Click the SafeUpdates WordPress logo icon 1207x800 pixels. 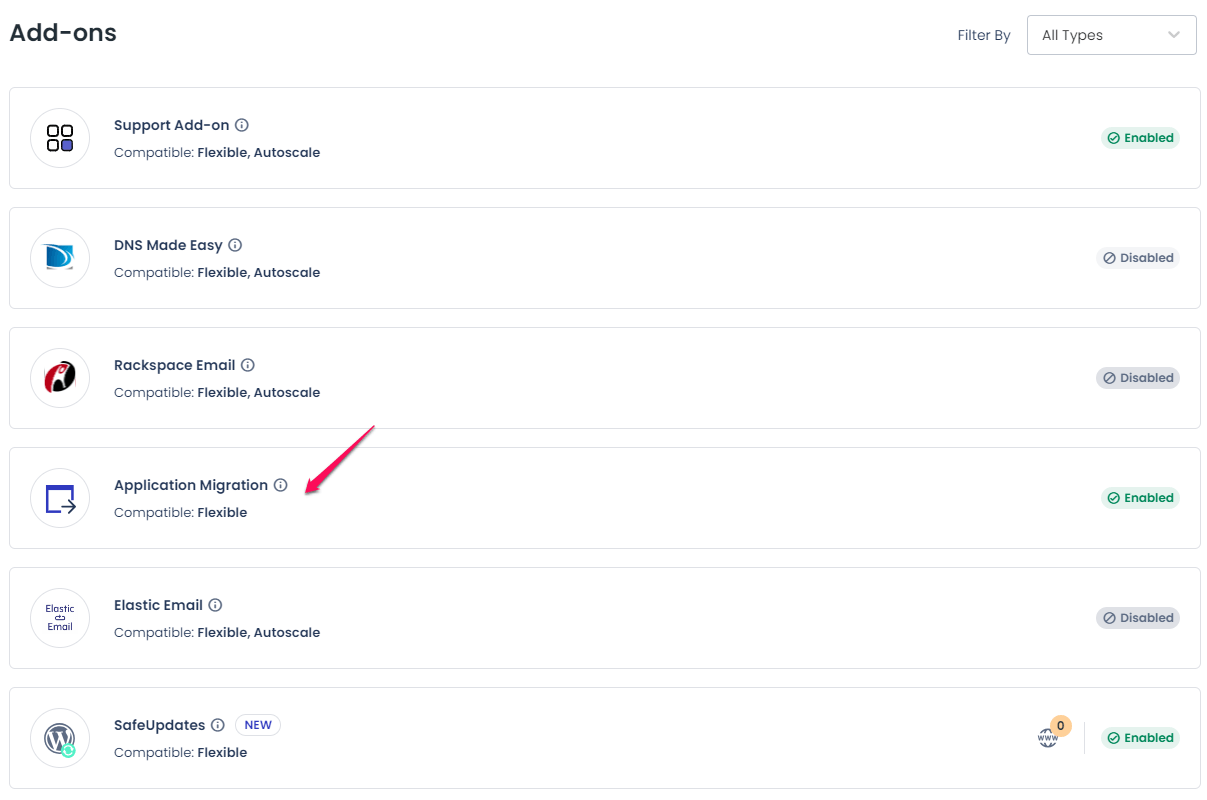pyautogui.click(x=60, y=738)
